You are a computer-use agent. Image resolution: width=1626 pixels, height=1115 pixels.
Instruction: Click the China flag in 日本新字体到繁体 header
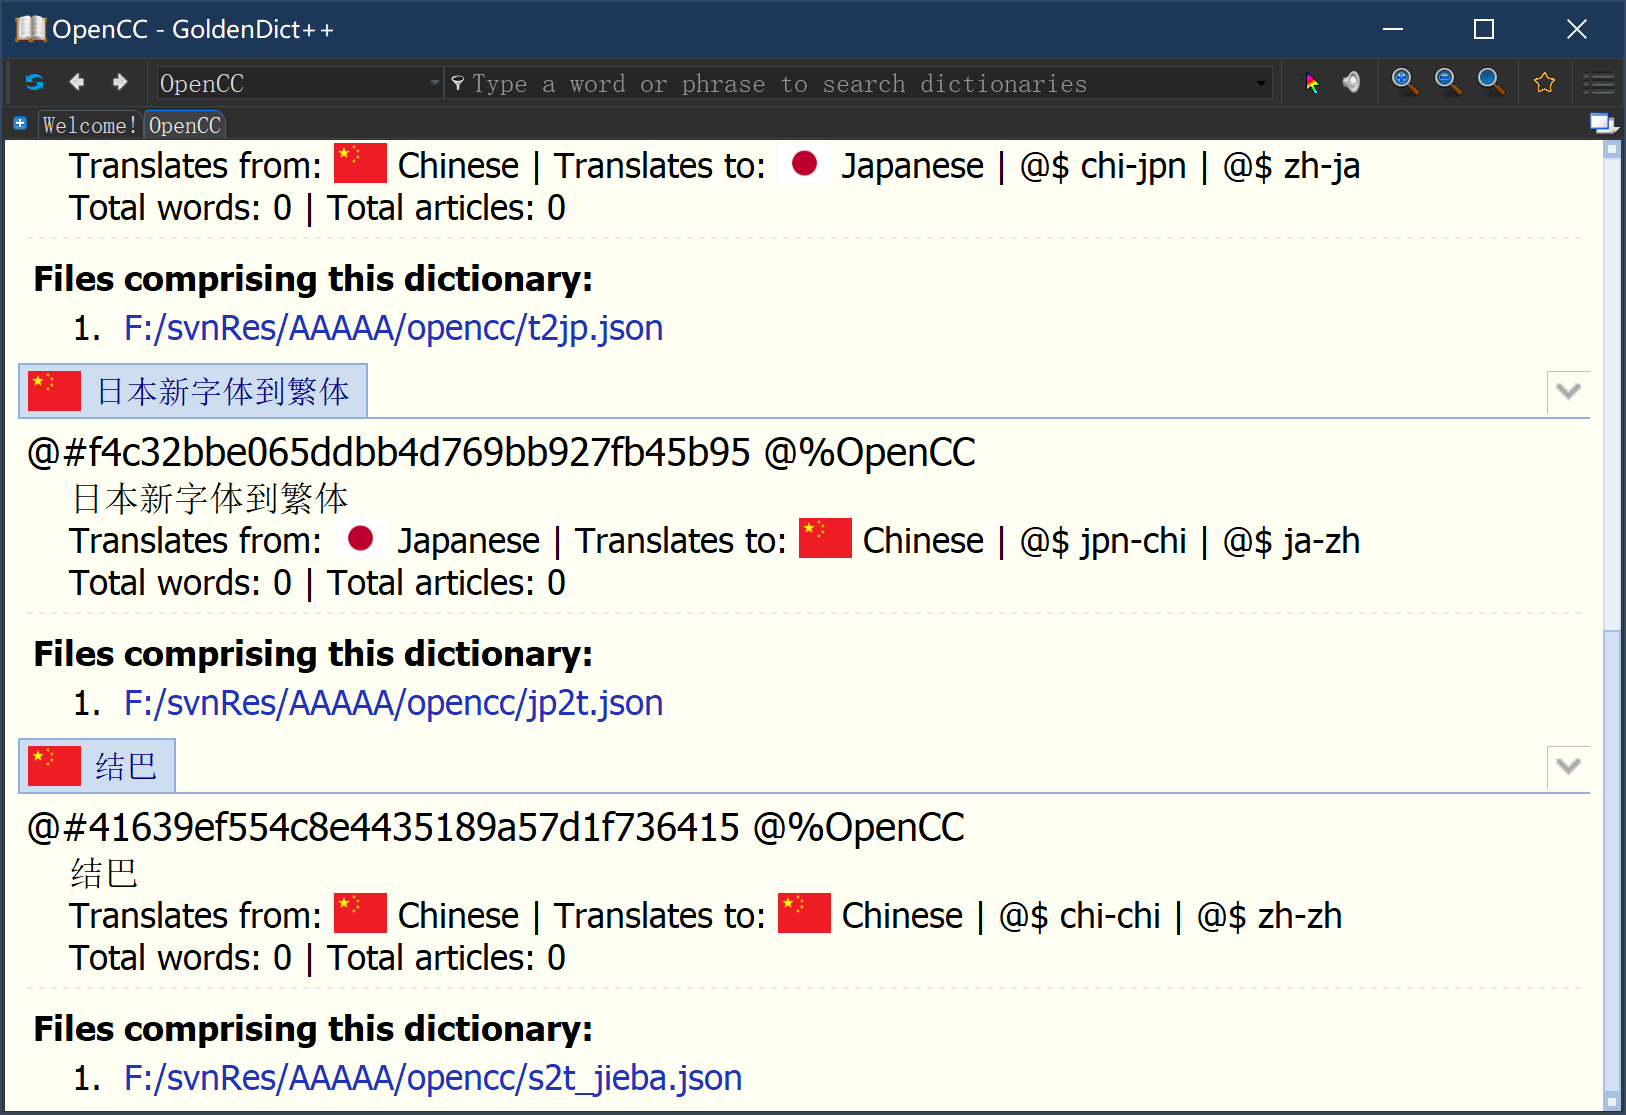pos(54,391)
